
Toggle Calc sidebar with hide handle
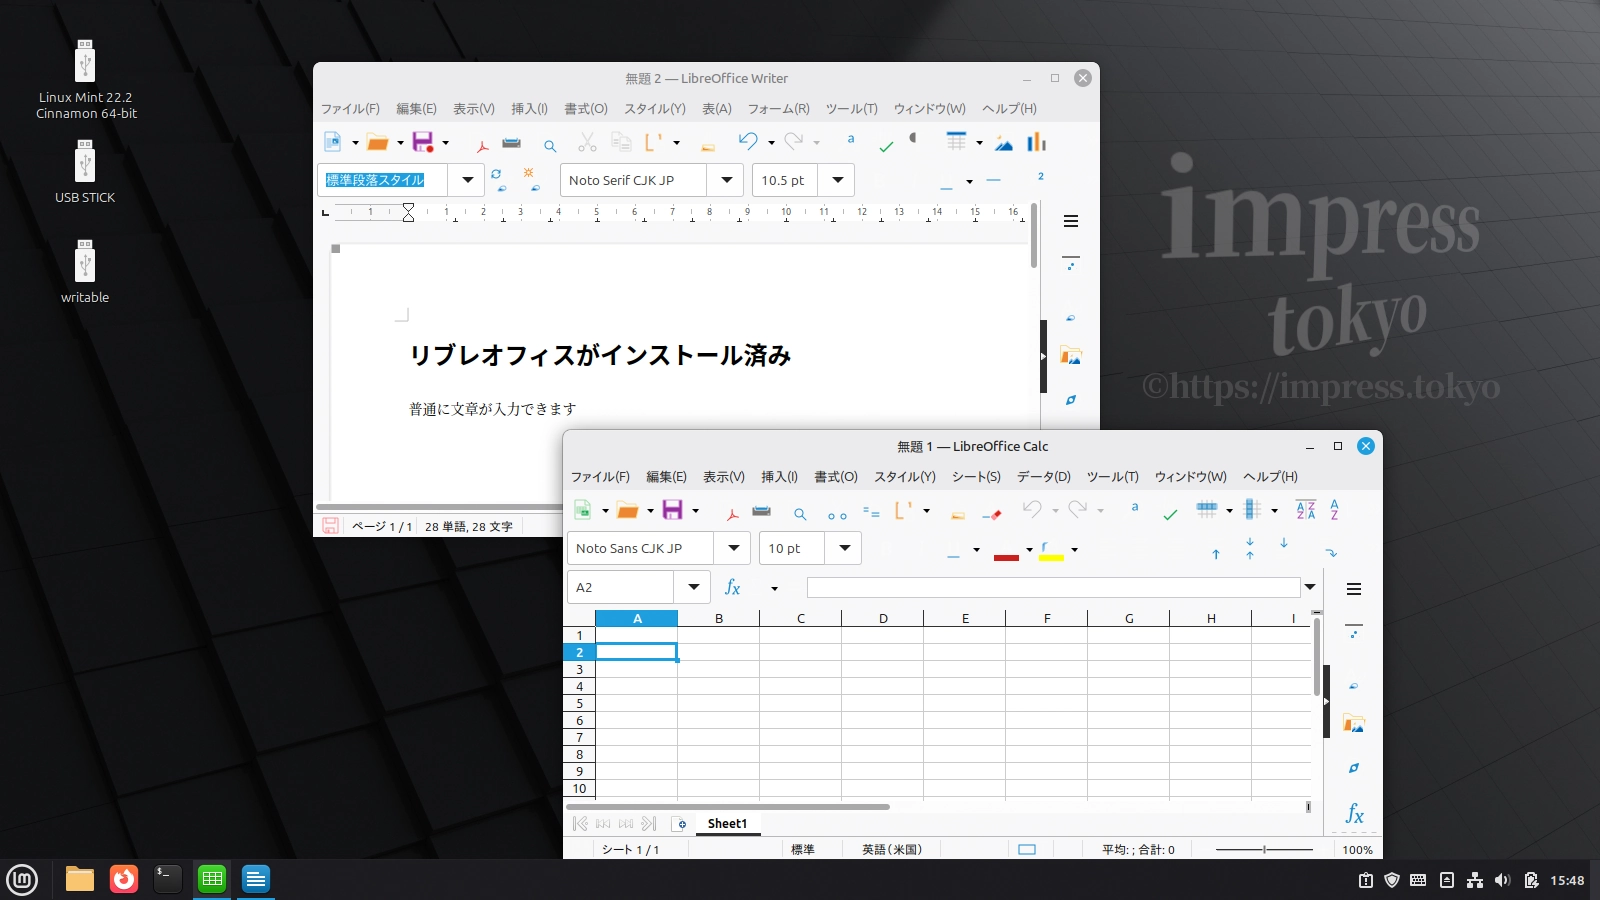click(x=1326, y=701)
